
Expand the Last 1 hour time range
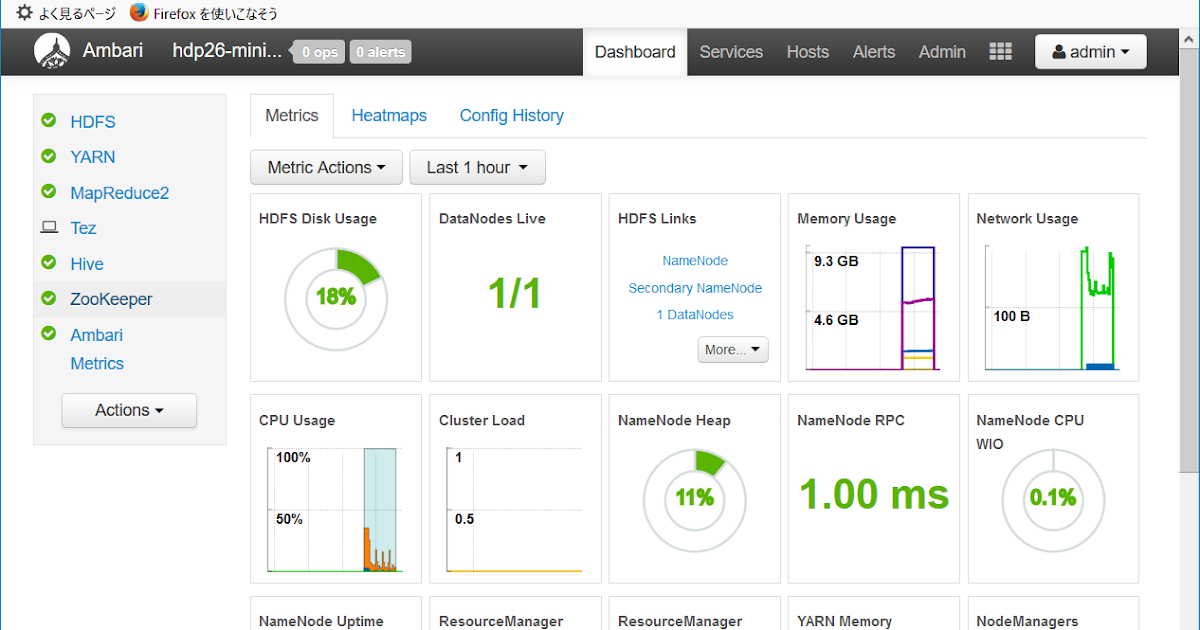coord(477,168)
